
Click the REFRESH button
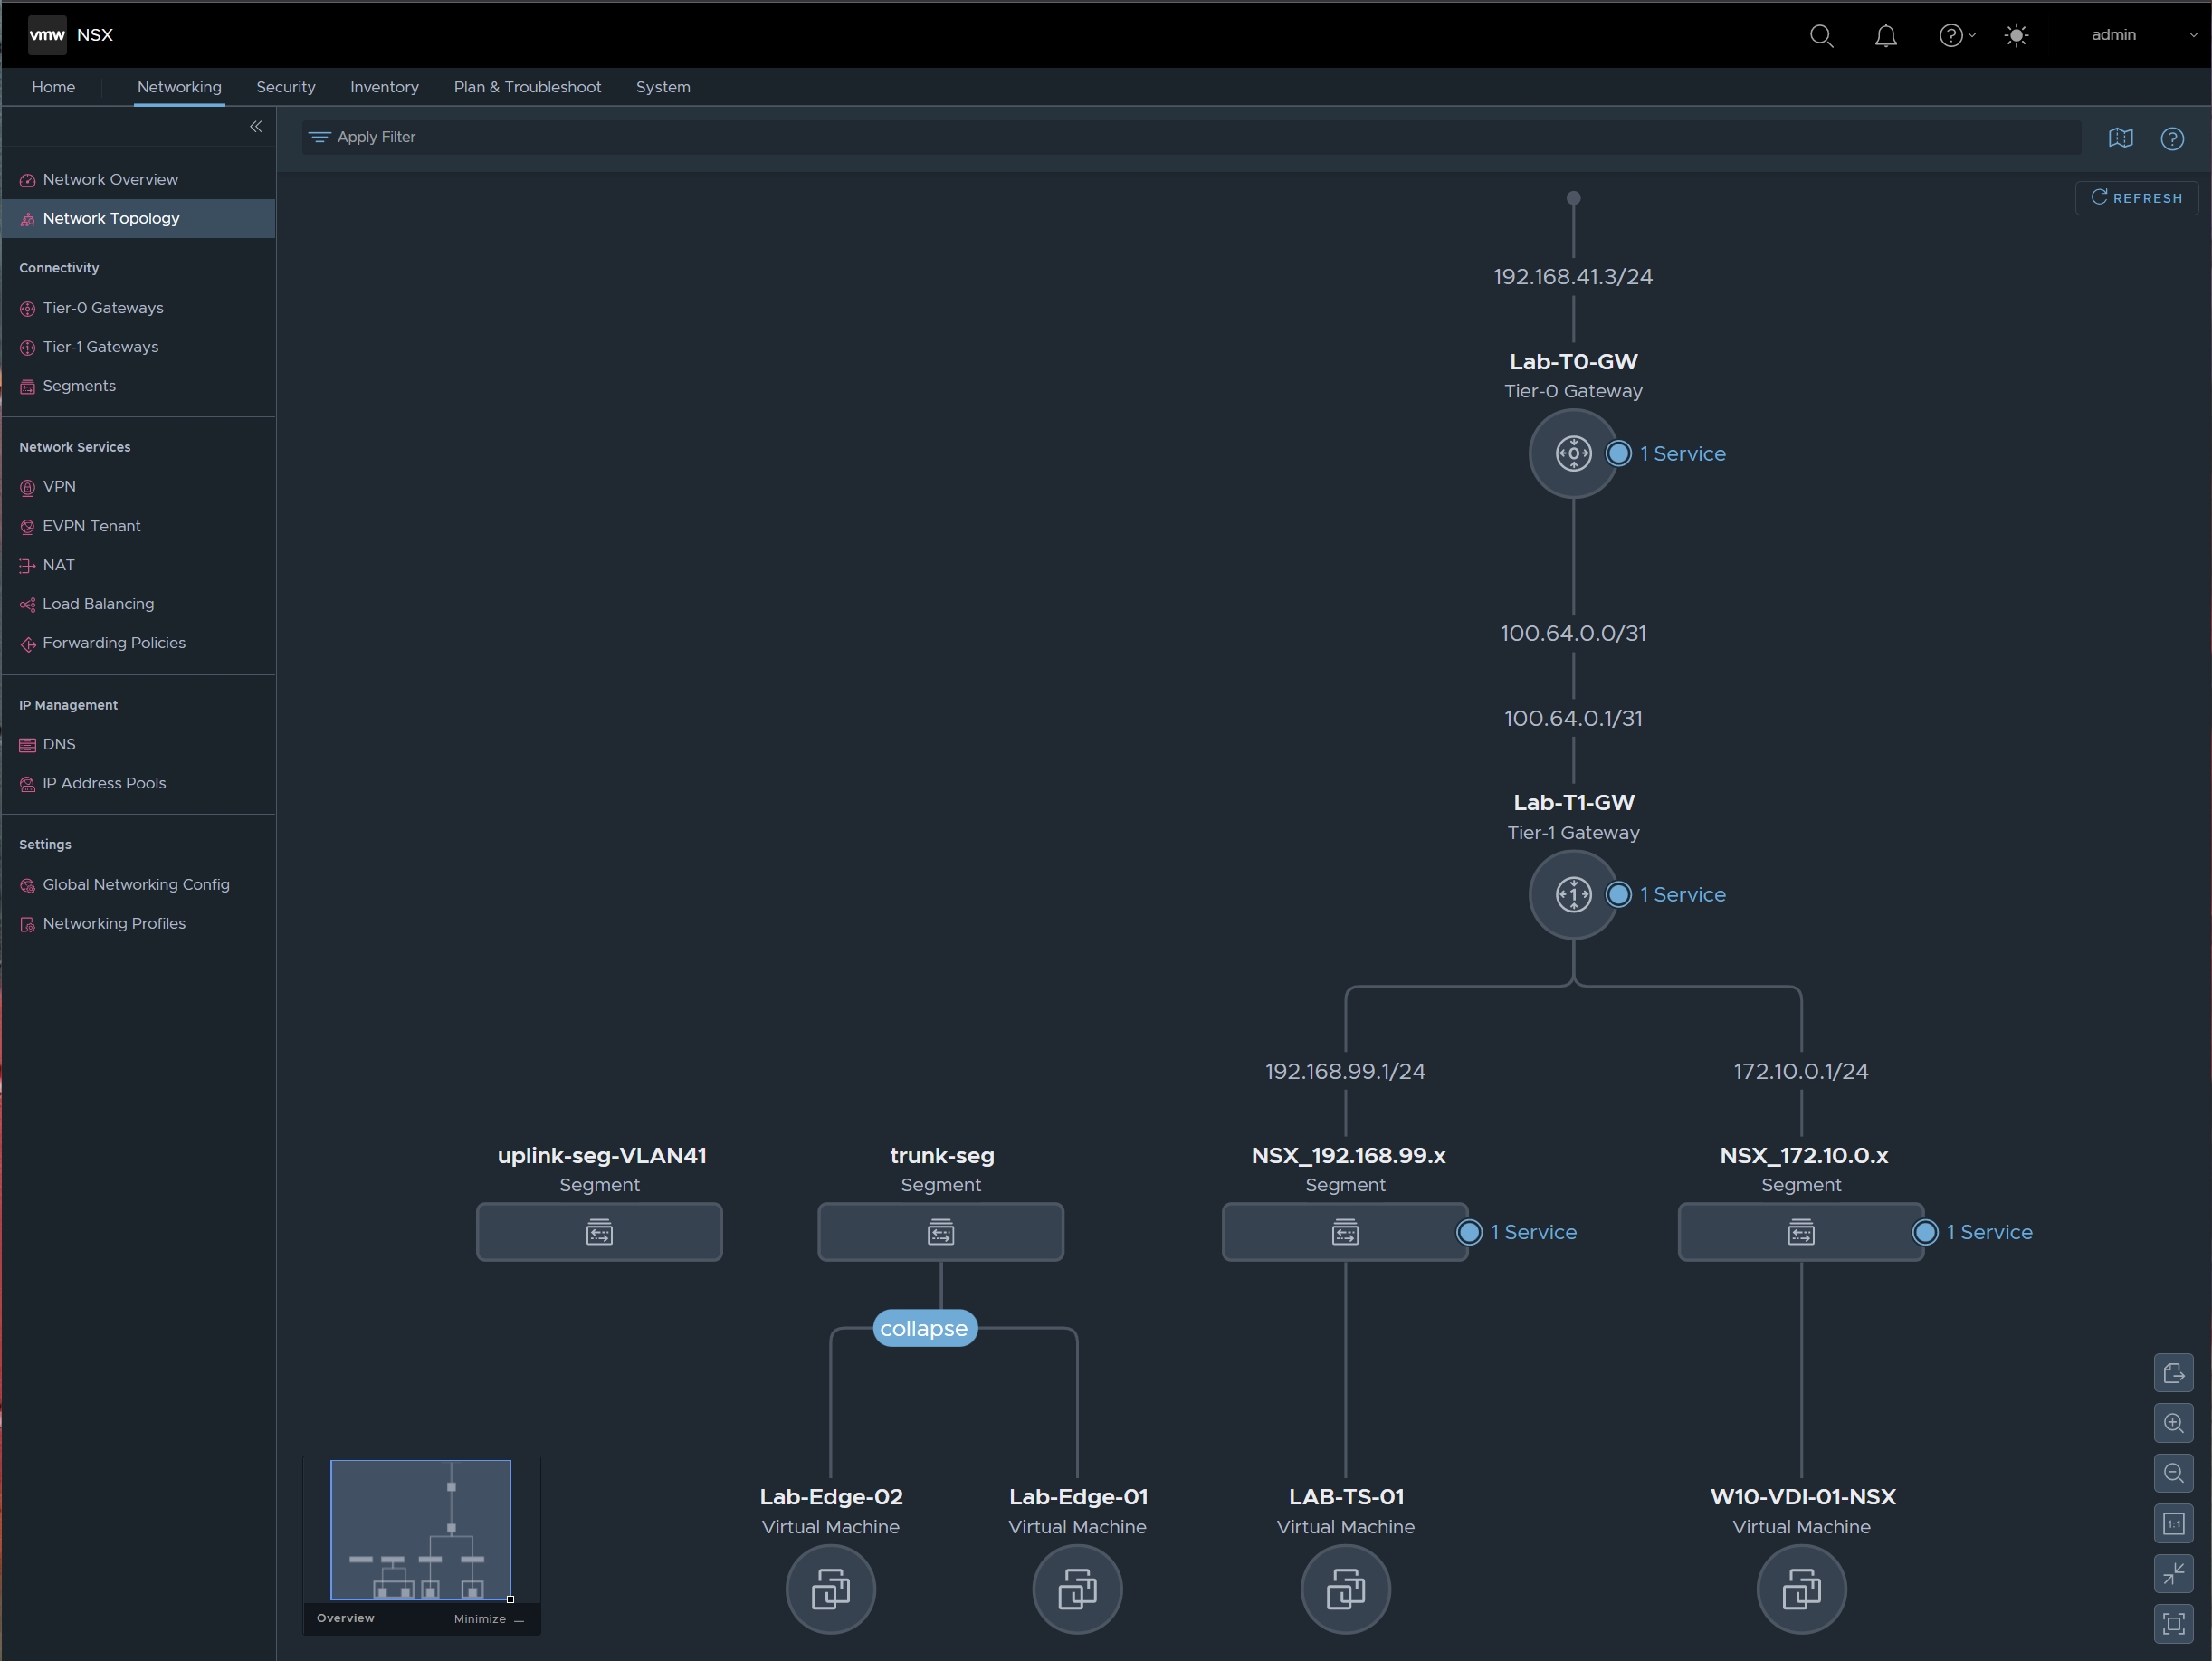click(x=2136, y=198)
